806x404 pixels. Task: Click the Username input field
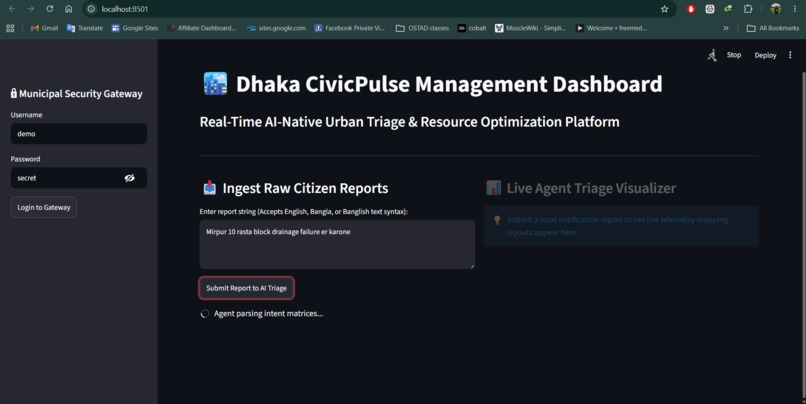[79, 134]
